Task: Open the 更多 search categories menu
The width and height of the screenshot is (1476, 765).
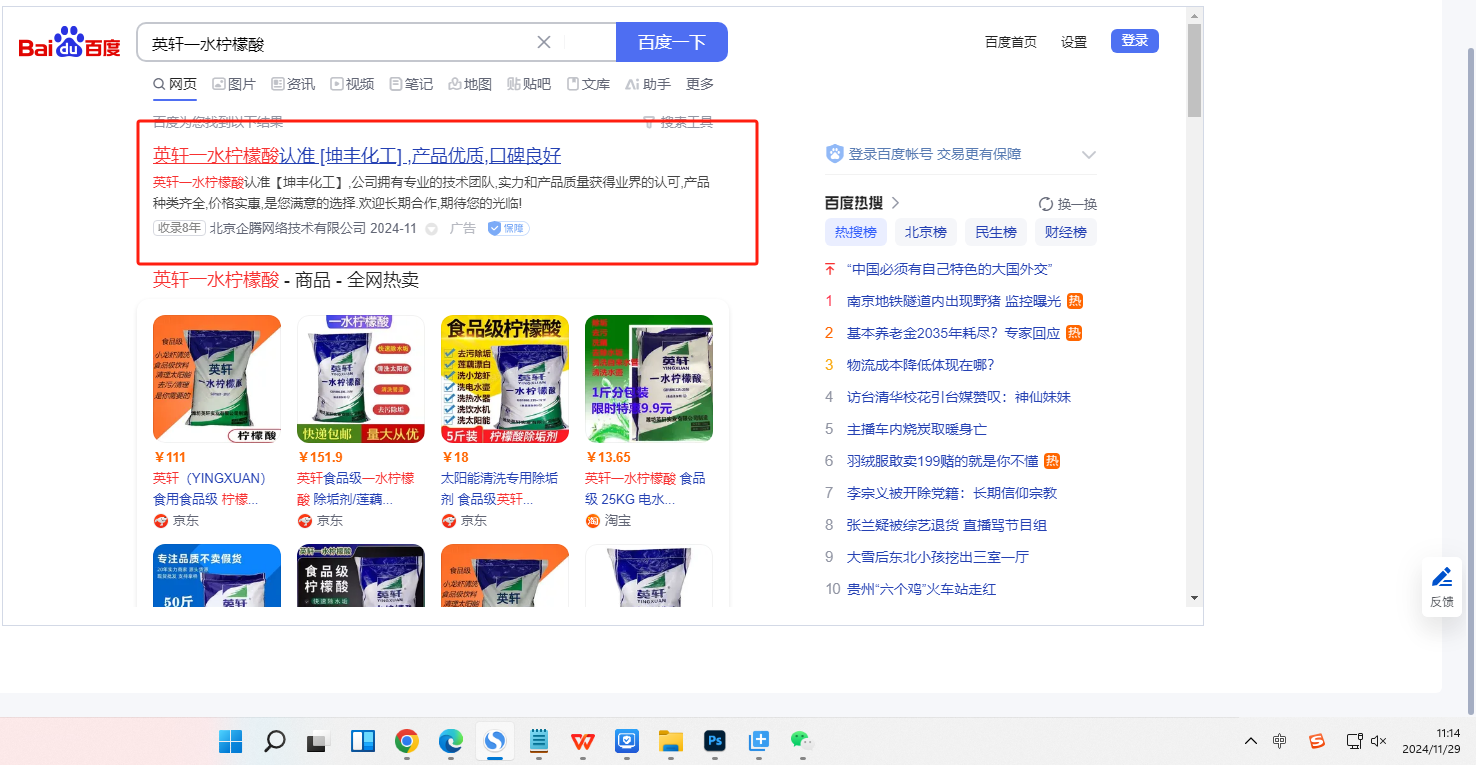Action: [x=700, y=84]
